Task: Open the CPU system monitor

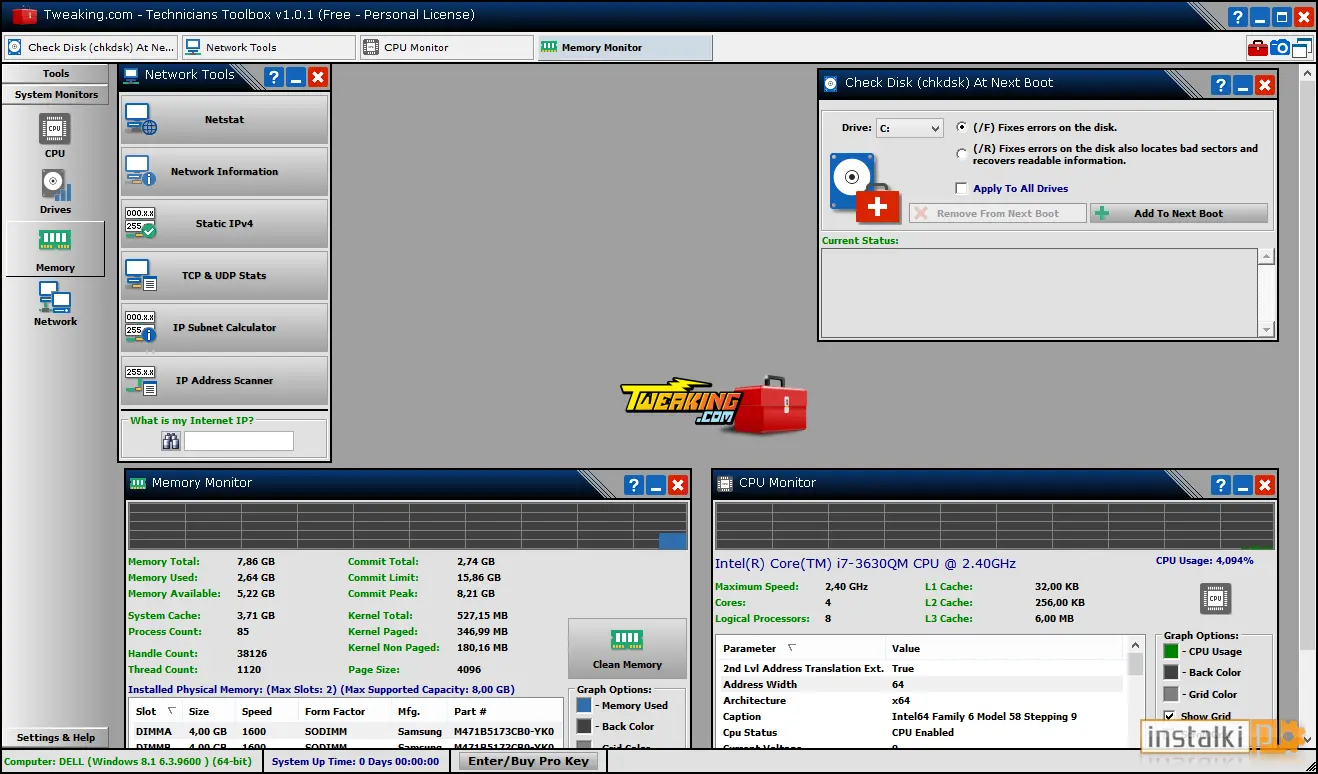Action: coord(55,136)
